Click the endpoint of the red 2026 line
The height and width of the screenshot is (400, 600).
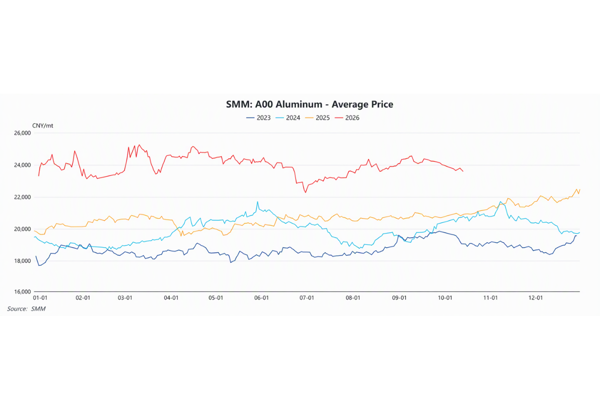(x=463, y=171)
